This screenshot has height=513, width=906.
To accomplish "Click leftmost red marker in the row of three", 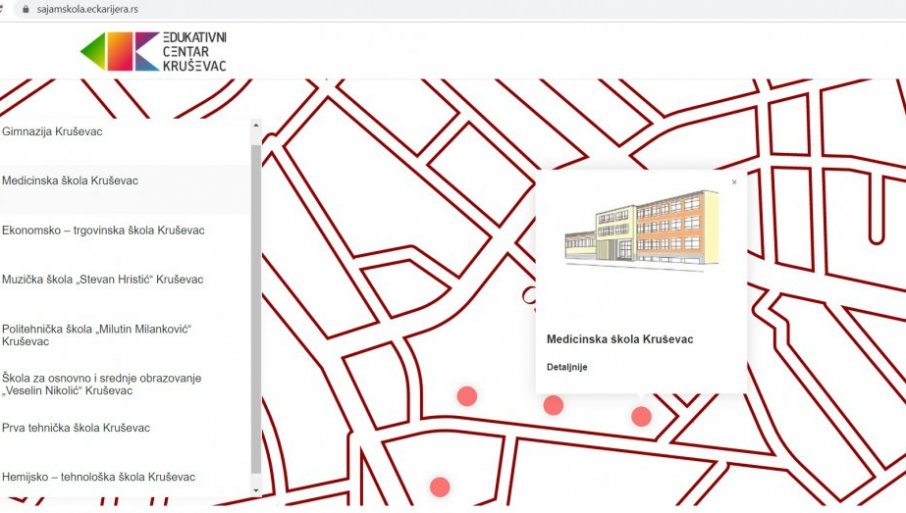I will 467,396.
